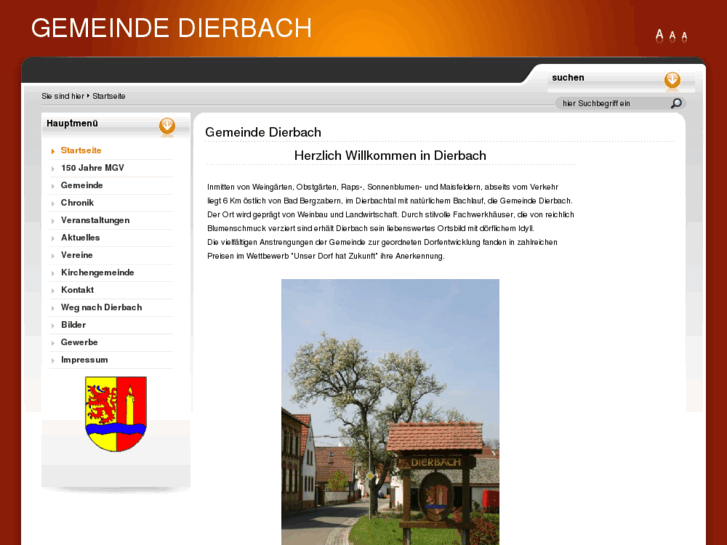This screenshot has width=727, height=545.
Task: Open the Kirchengemeinde menu item
Action: tap(97, 272)
